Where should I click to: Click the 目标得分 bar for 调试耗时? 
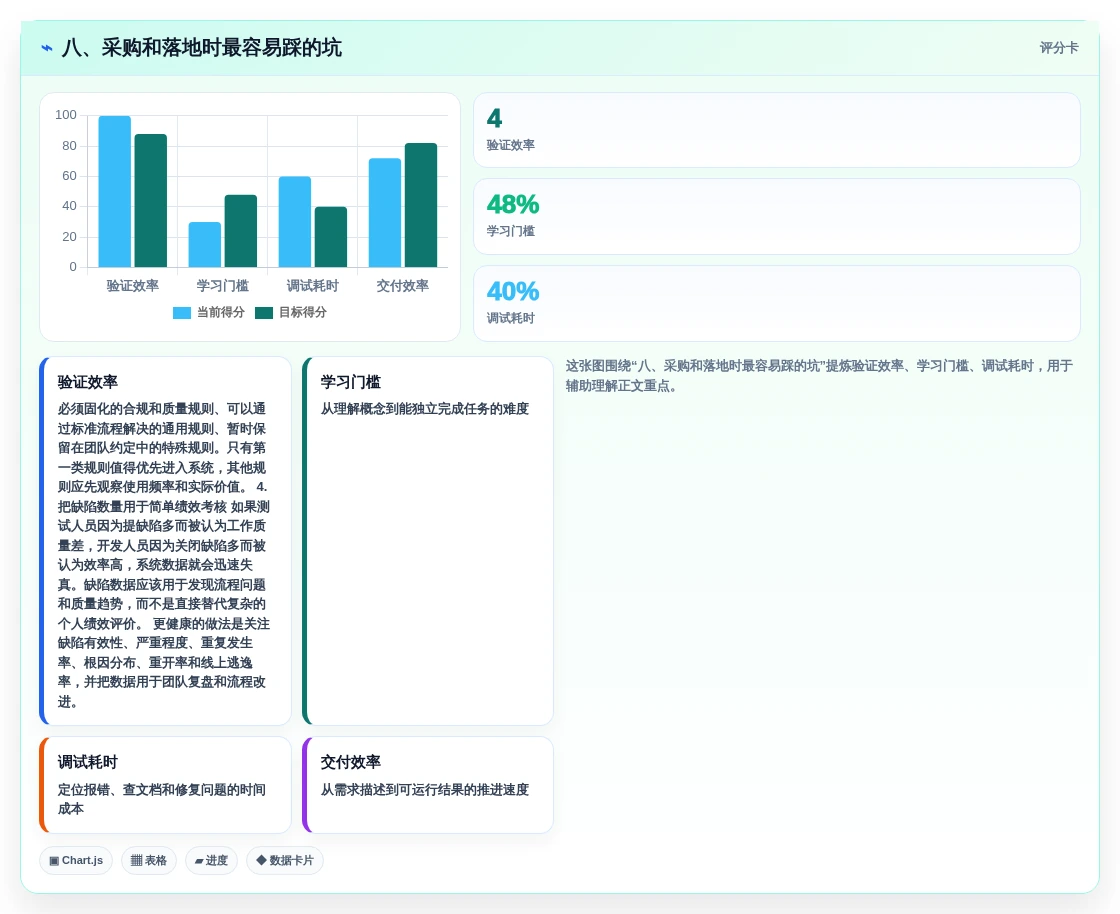[x=331, y=237]
